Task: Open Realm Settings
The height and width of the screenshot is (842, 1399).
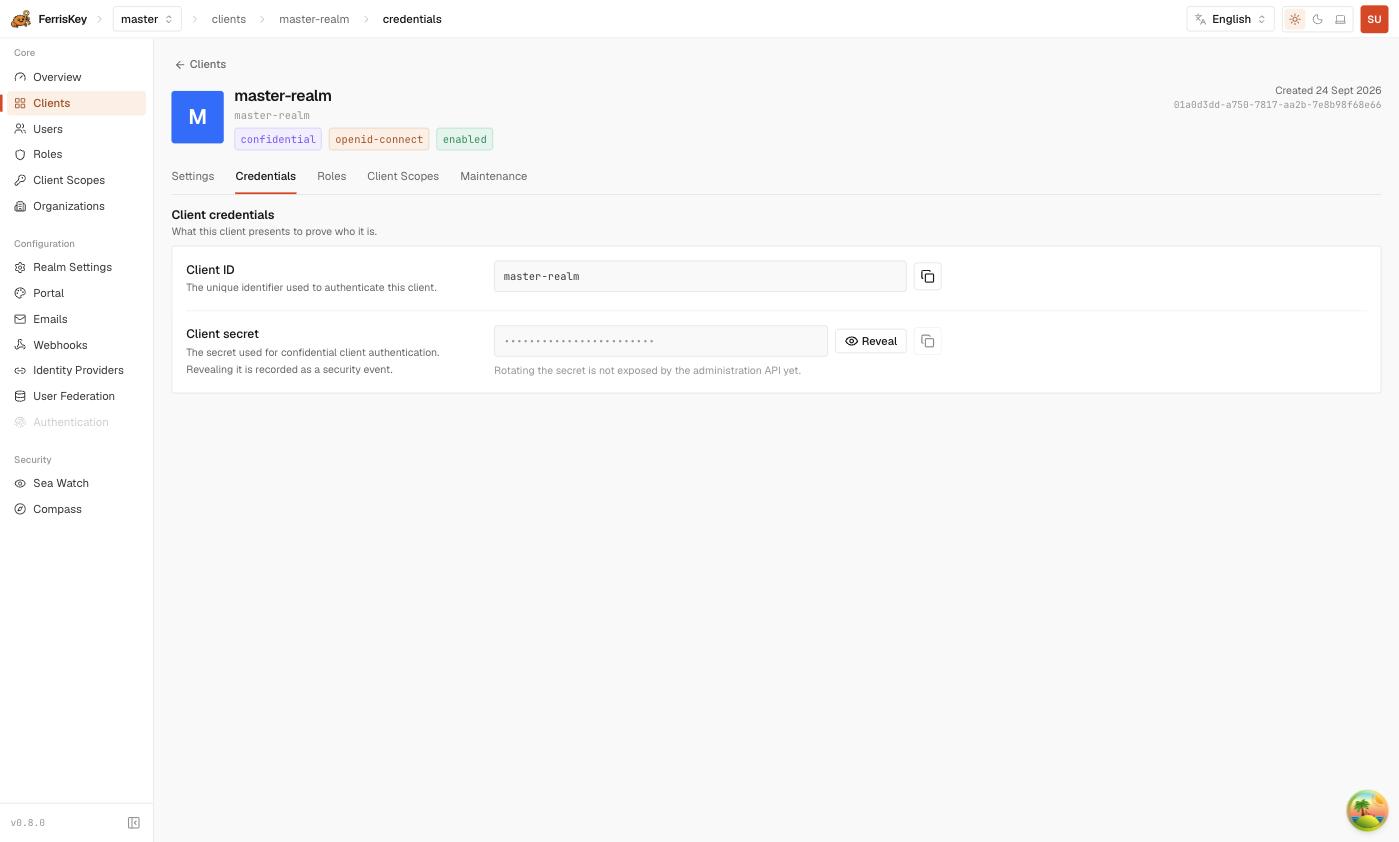Action: [76, 267]
